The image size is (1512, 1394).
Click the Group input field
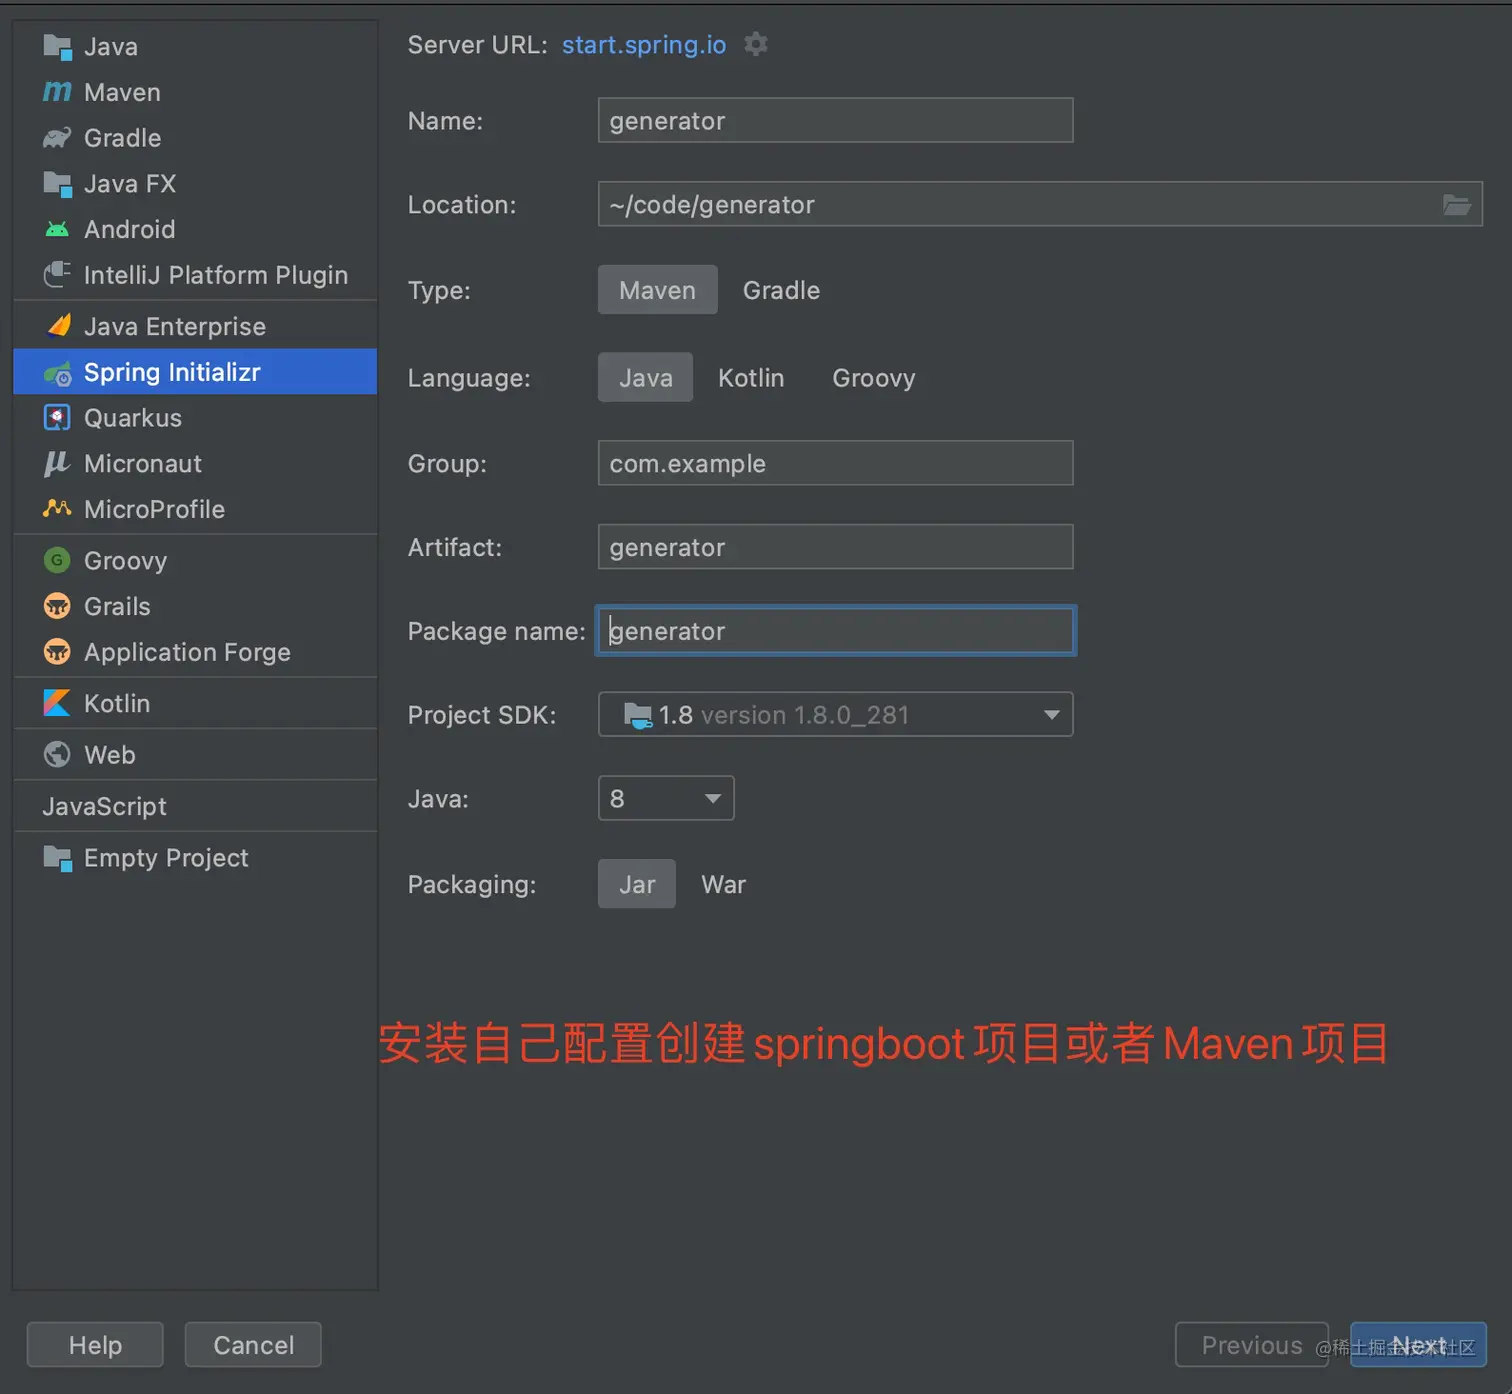835,463
